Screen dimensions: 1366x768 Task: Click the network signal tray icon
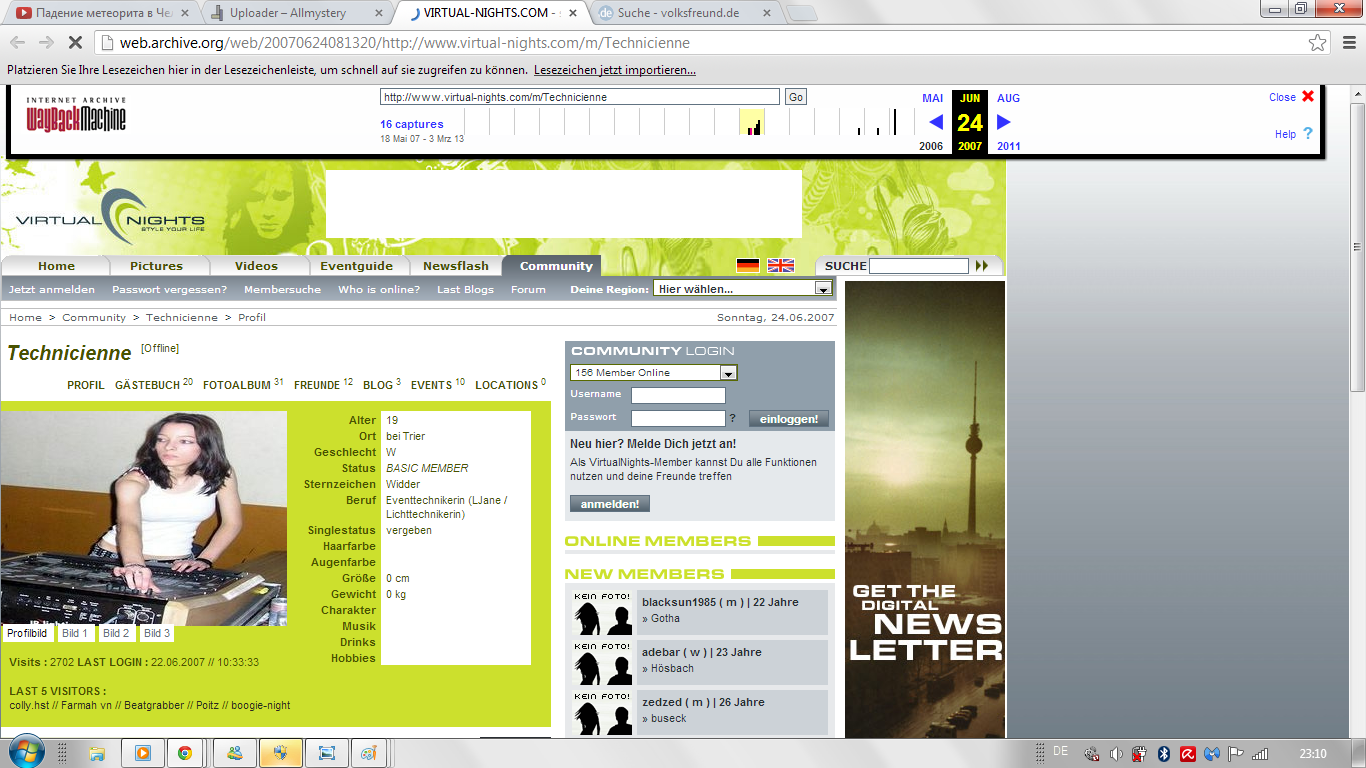[x=1260, y=754]
